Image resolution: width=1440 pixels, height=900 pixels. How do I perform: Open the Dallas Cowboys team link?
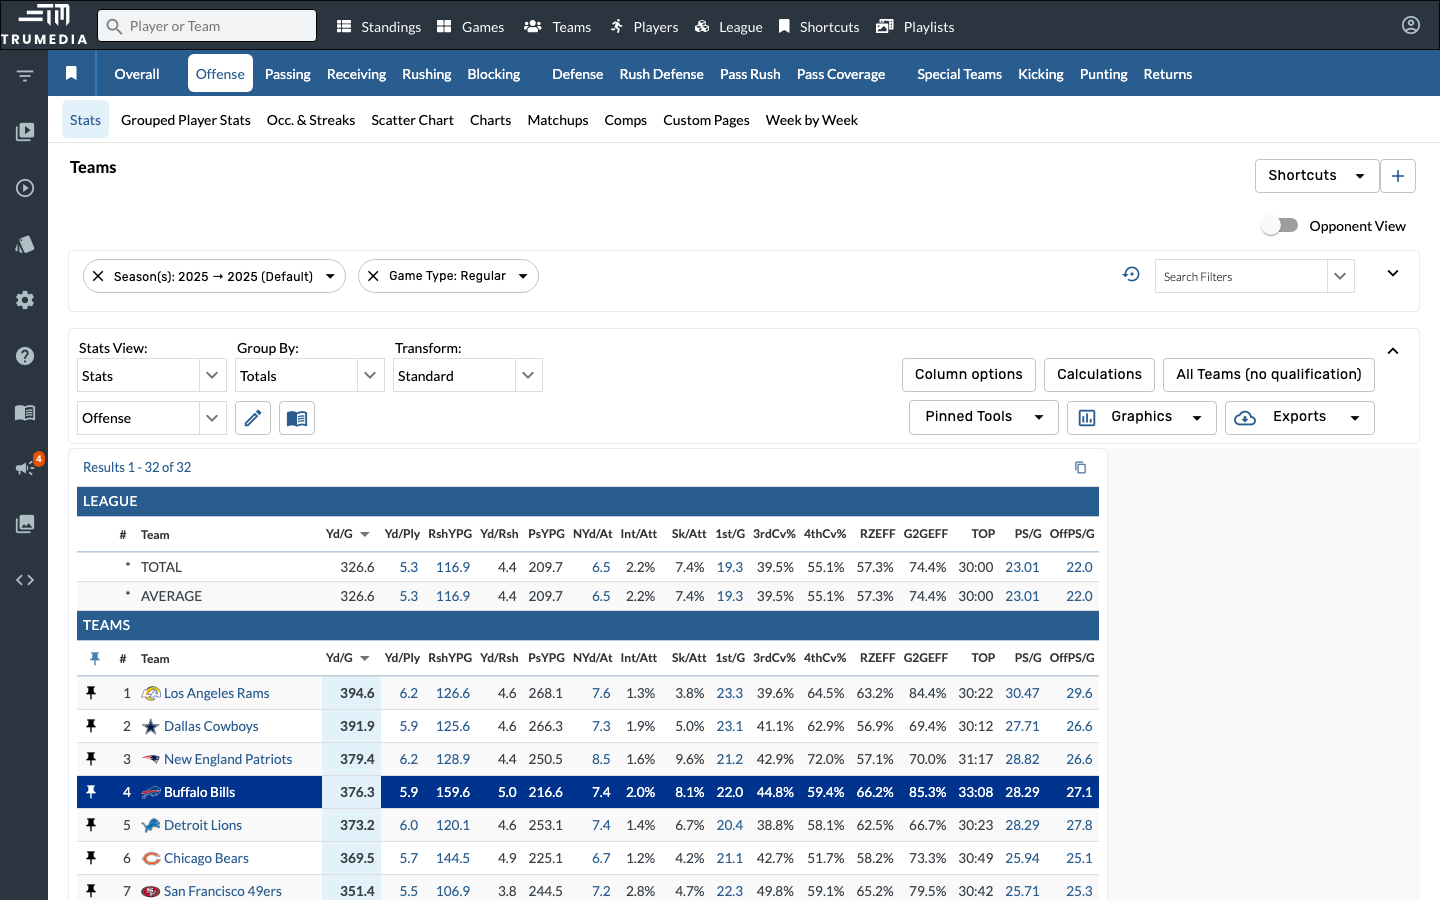click(211, 726)
